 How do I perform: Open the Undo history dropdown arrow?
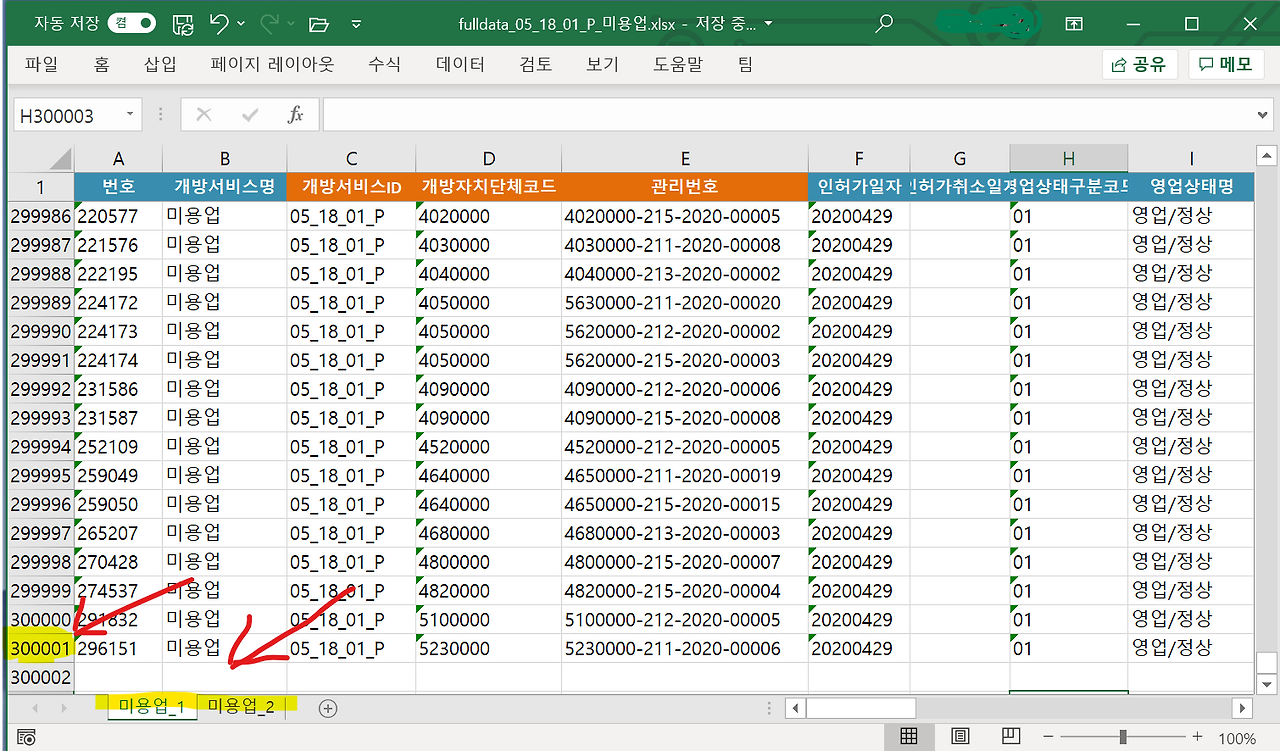pyautogui.click(x=242, y=24)
